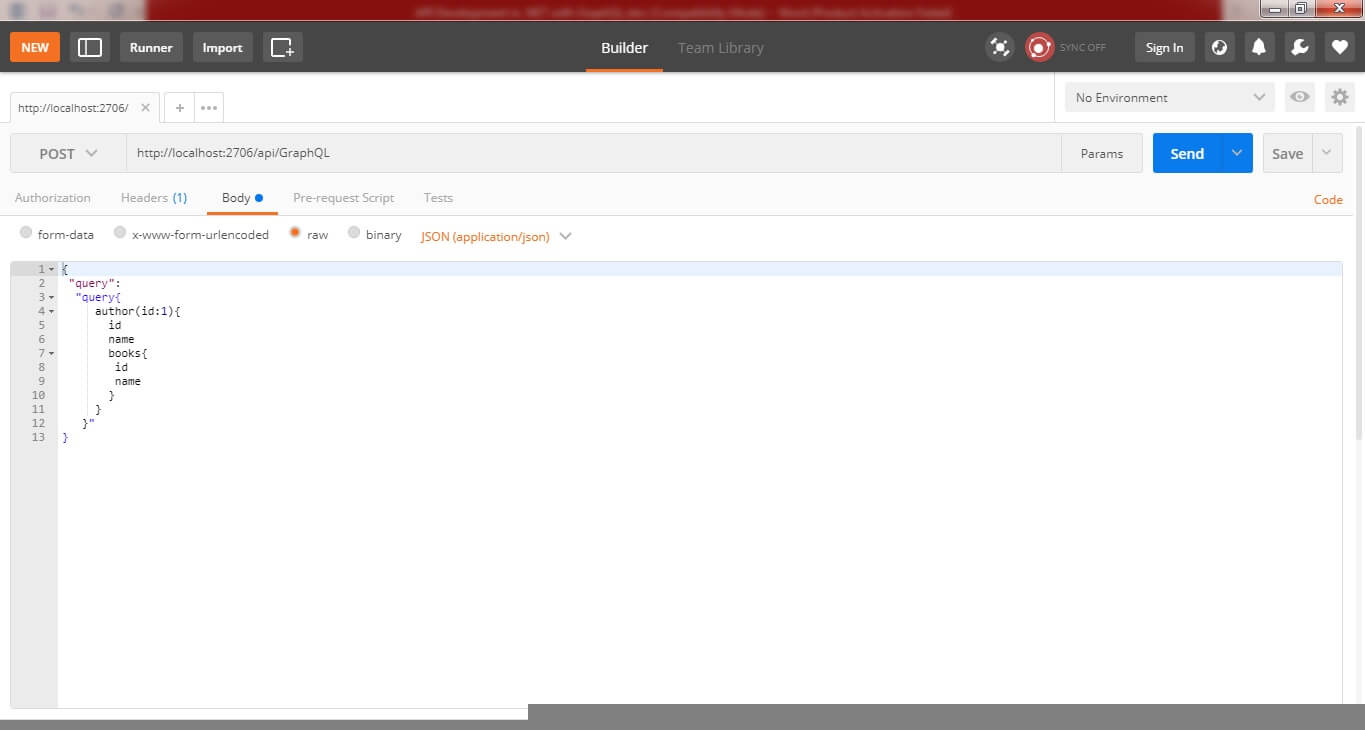Click the new window icon button

(x=283, y=47)
